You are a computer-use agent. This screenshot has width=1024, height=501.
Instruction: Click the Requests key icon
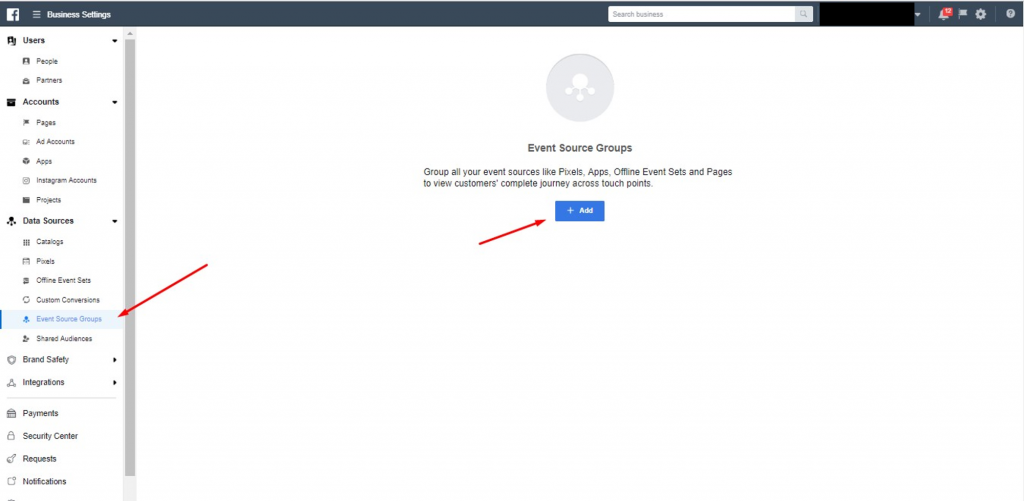pyautogui.click(x=11, y=459)
